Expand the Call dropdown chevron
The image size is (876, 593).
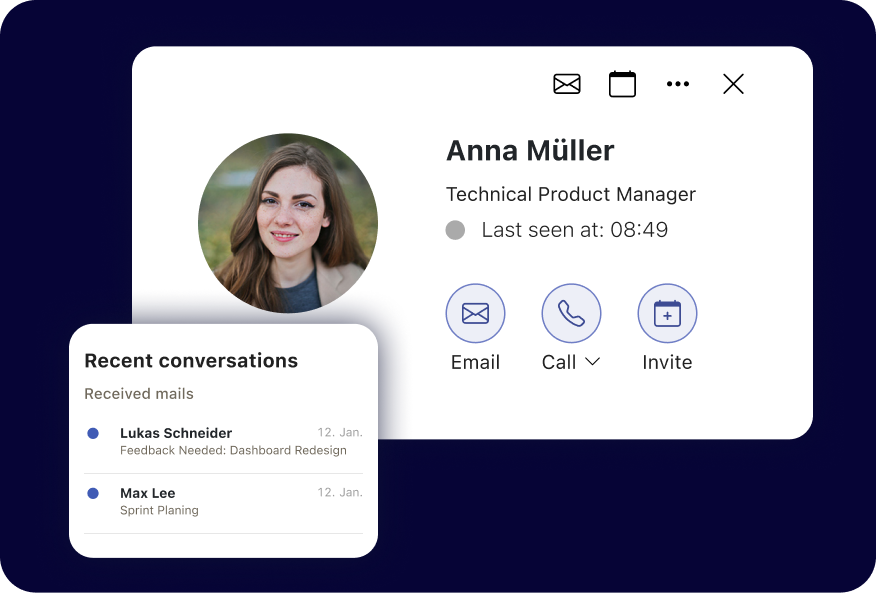coord(592,362)
